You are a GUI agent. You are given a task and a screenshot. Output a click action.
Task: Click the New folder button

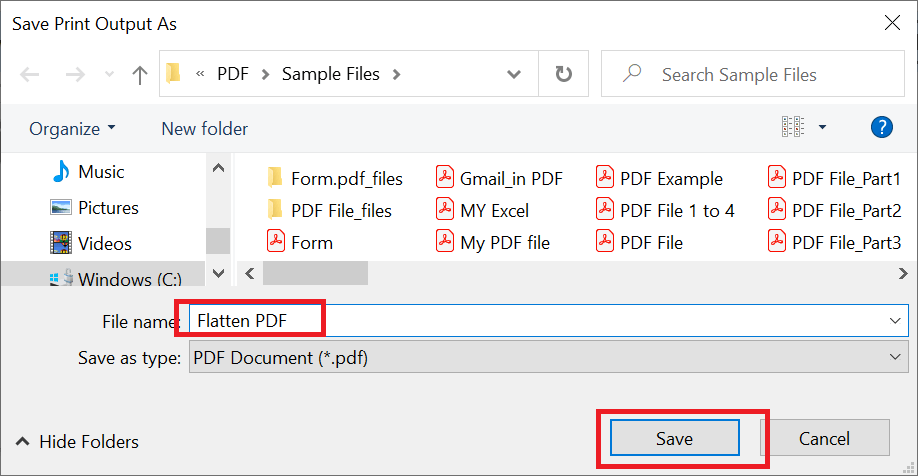pyautogui.click(x=204, y=129)
